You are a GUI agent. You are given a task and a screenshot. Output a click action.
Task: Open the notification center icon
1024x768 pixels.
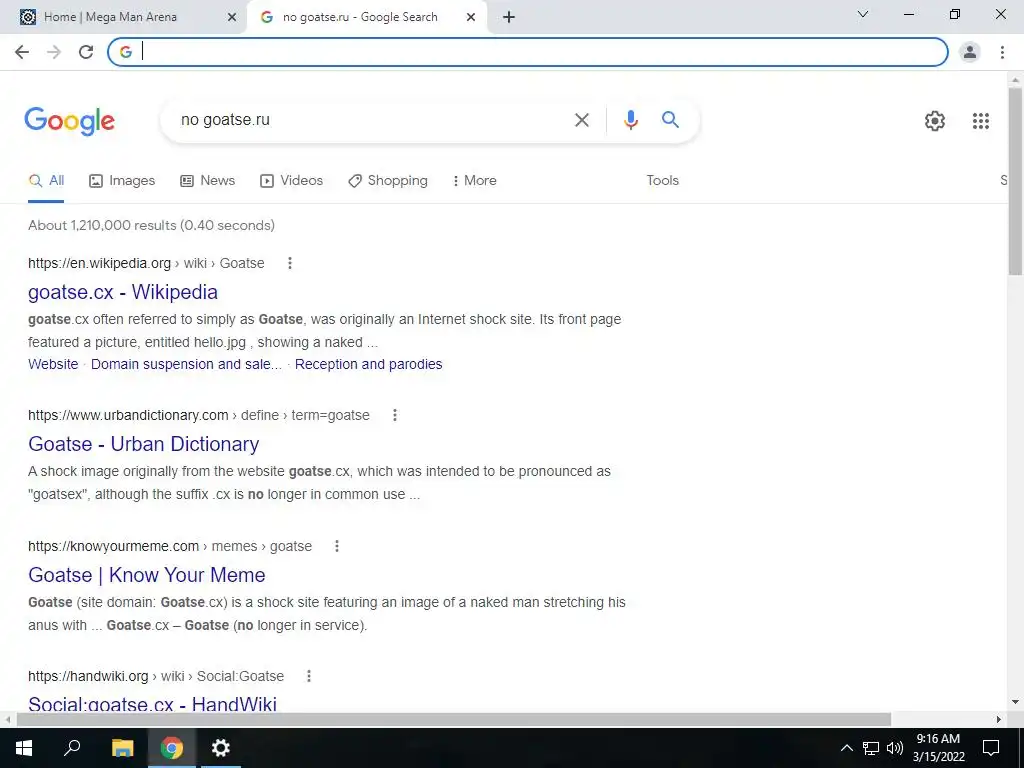tap(991, 748)
